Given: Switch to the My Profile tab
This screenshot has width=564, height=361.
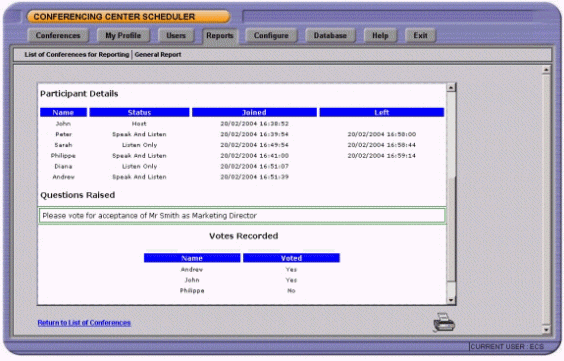Looking at the screenshot, I should [x=123, y=36].
